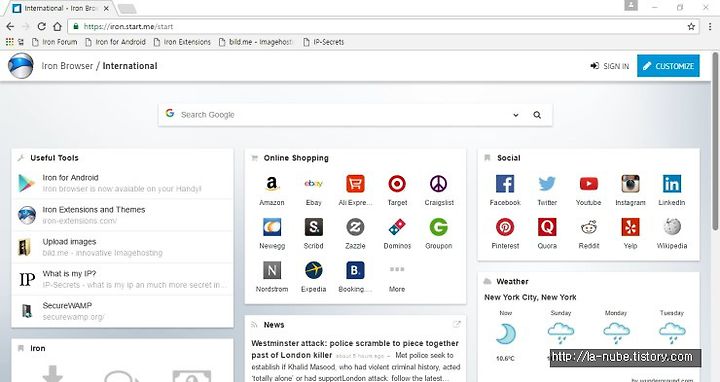This screenshot has height=382, width=720.
Task: Open the IP-Secrets bookmark
Action: coord(324,42)
